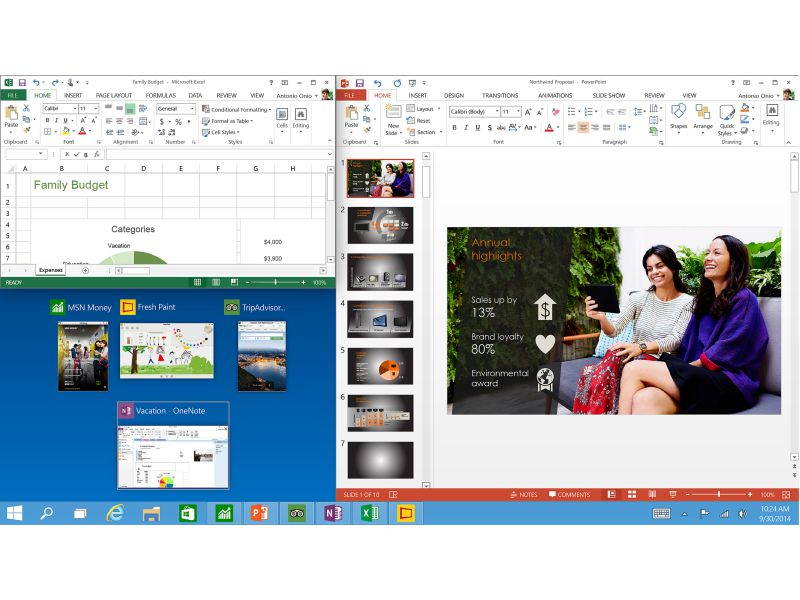
Task: Select slide 3 thumbnail in PowerPoint
Action: click(x=383, y=269)
